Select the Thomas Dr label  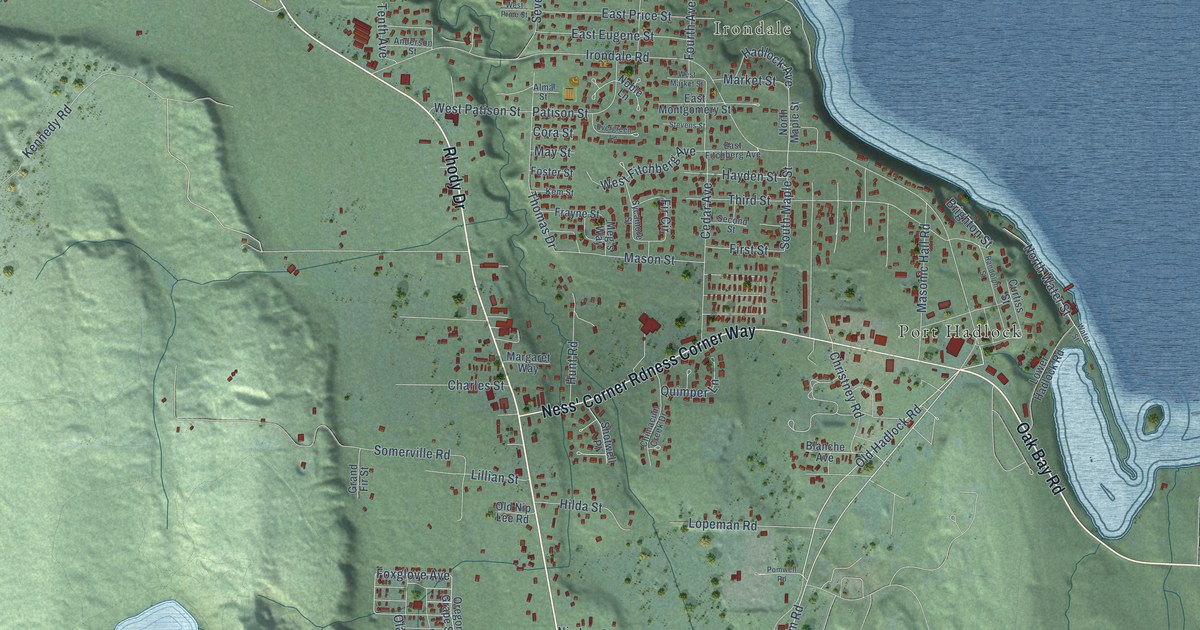(541, 220)
